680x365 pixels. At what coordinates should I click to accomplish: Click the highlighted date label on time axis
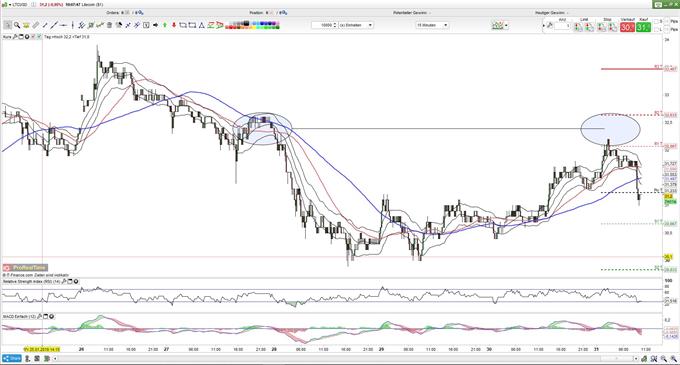click(42, 349)
